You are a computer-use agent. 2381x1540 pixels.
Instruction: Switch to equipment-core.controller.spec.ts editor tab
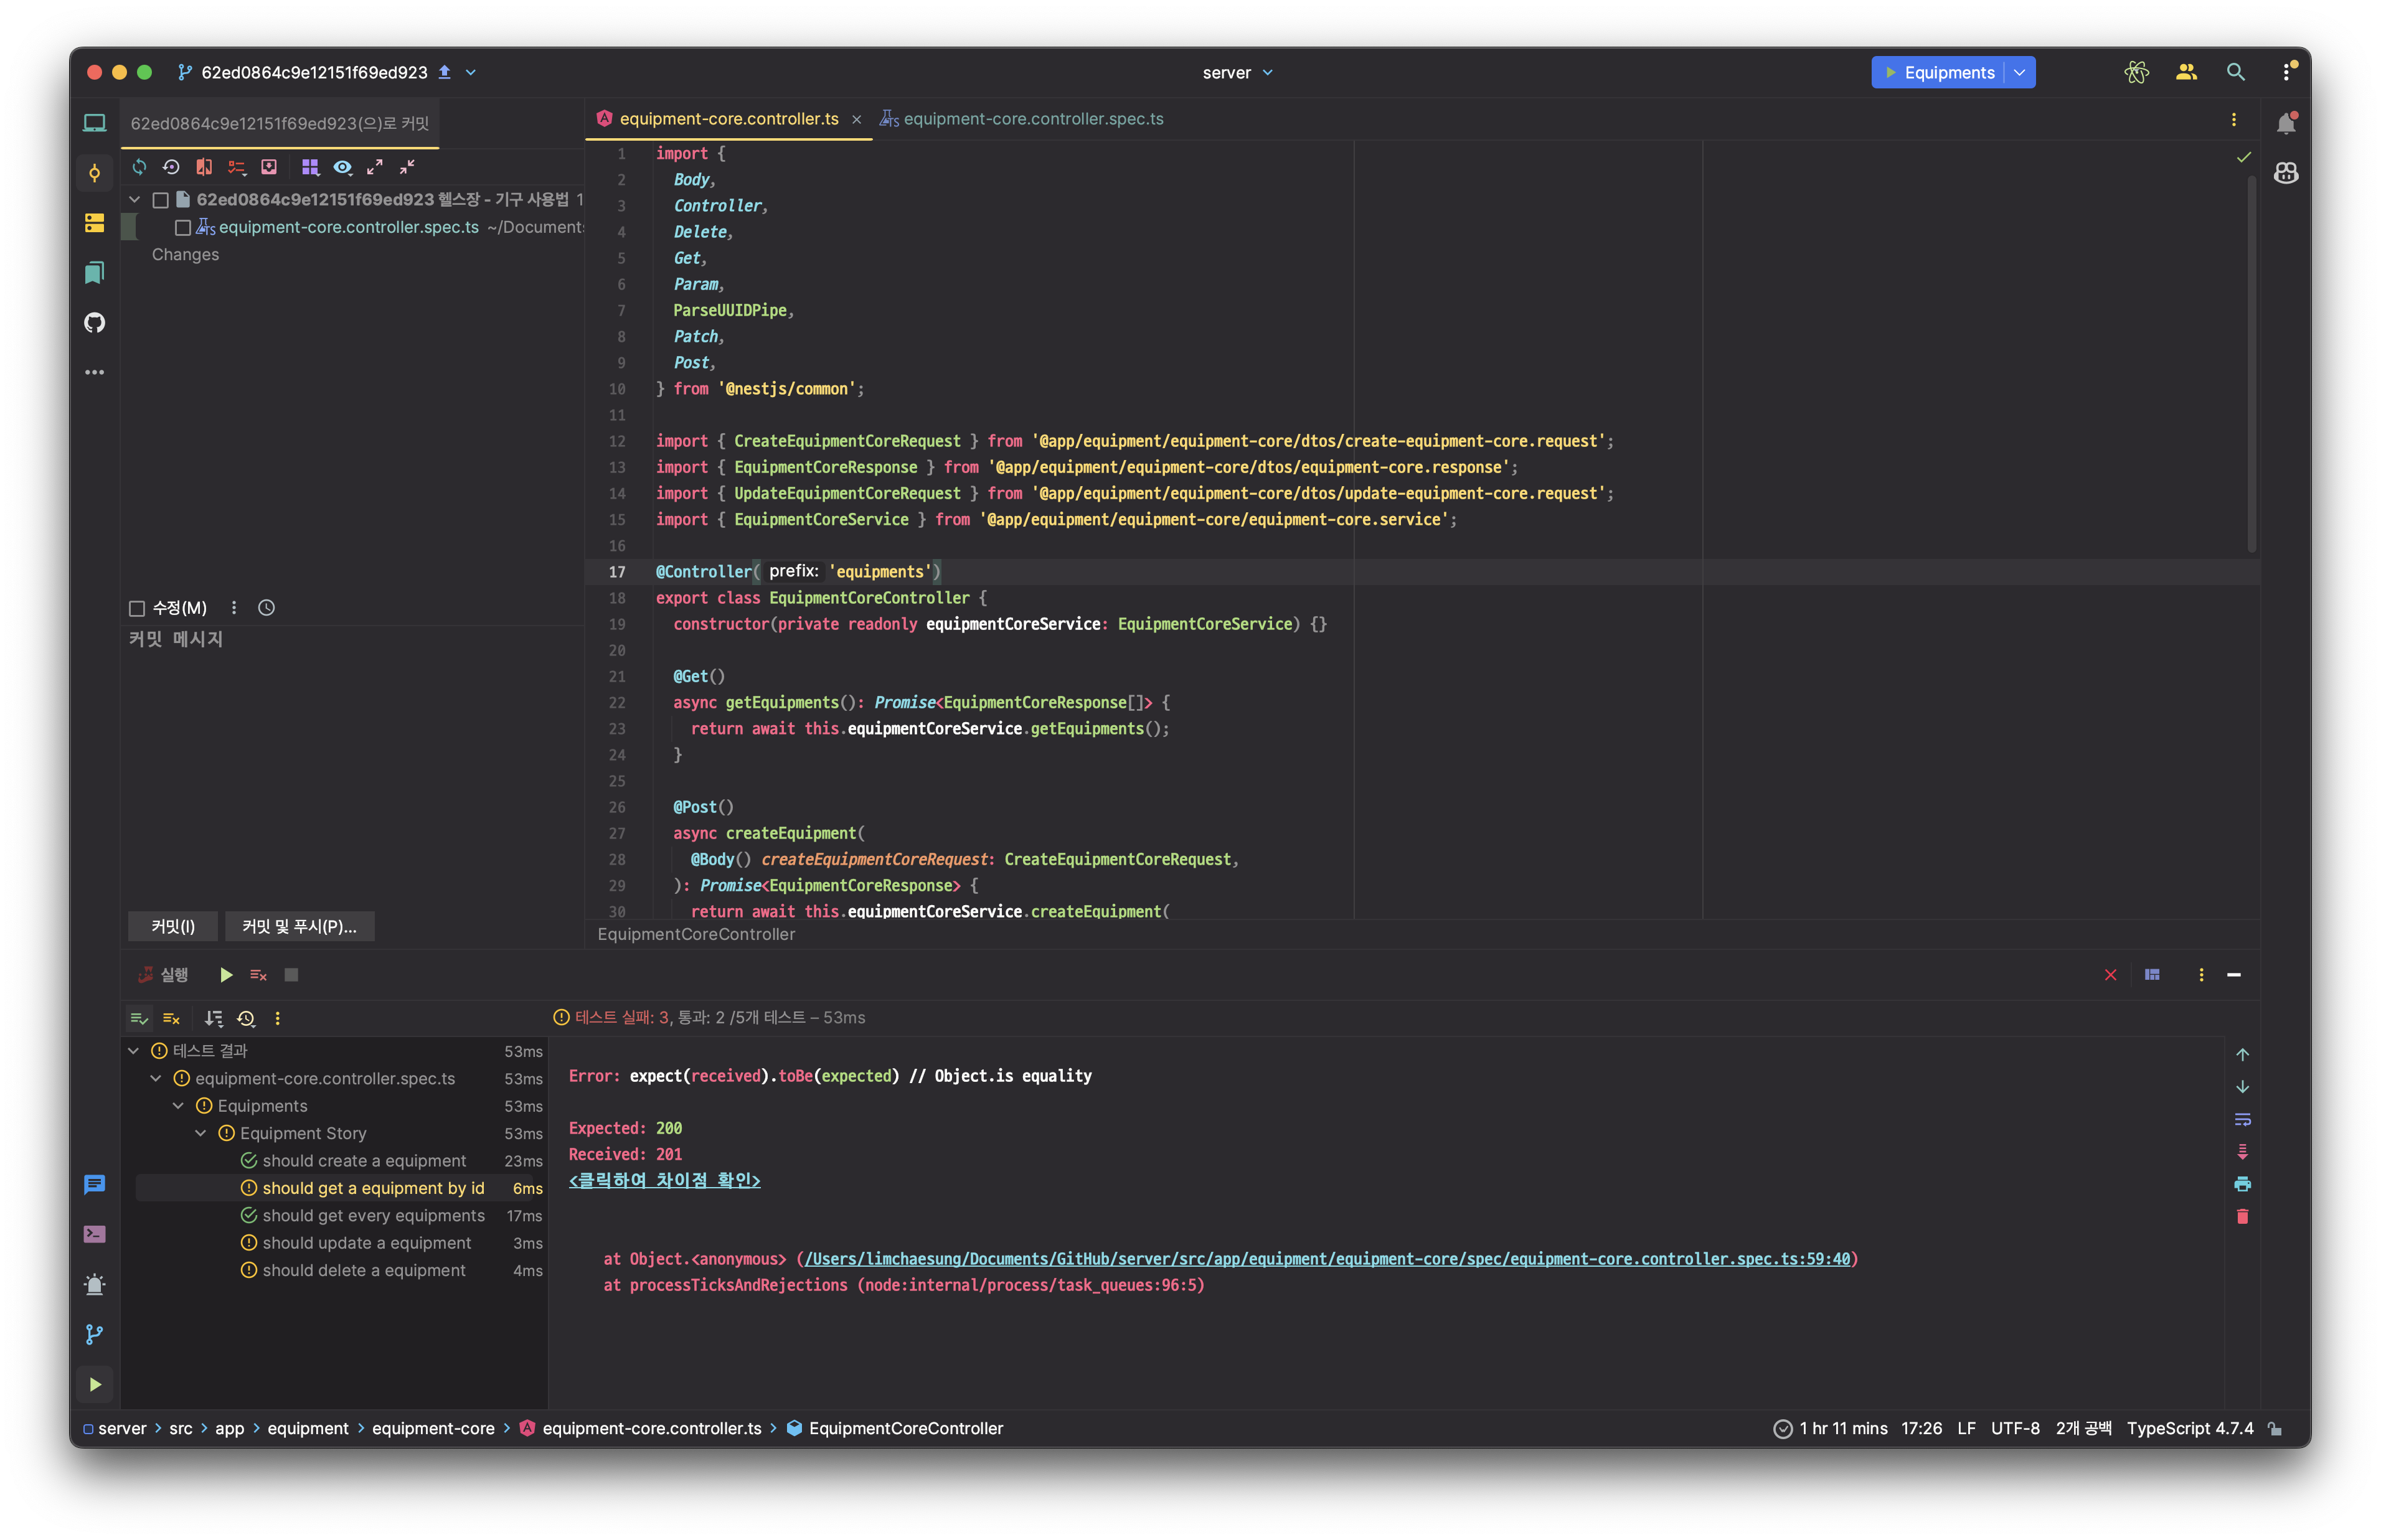1032,119
